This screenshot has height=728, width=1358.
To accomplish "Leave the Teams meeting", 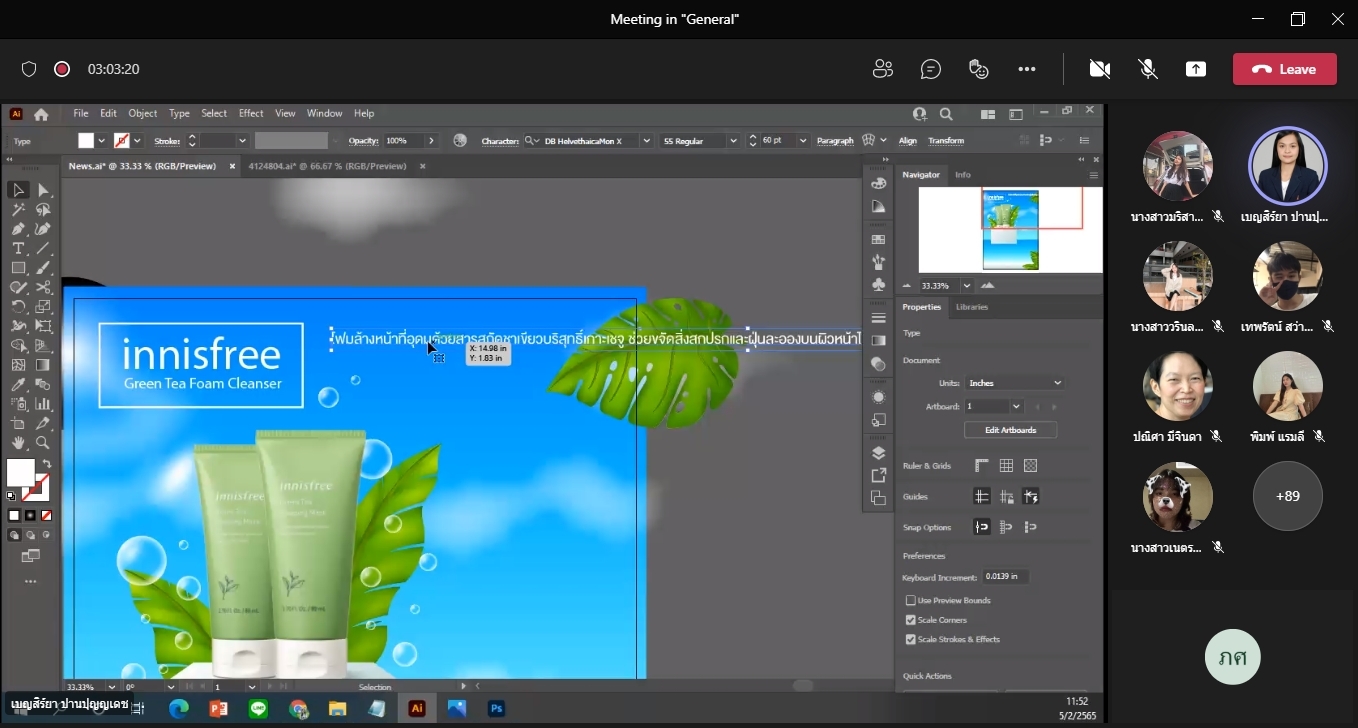I will (x=1284, y=69).
